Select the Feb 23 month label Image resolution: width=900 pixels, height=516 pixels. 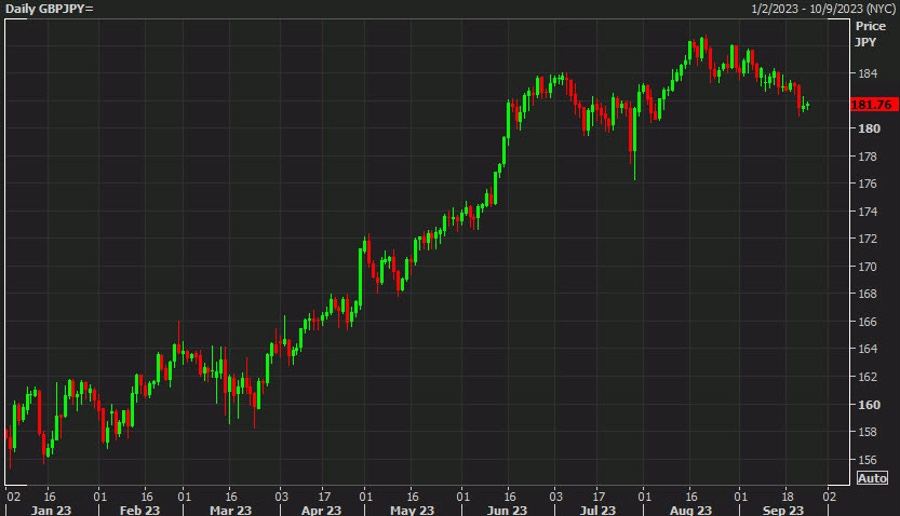(x=139, y=510)
